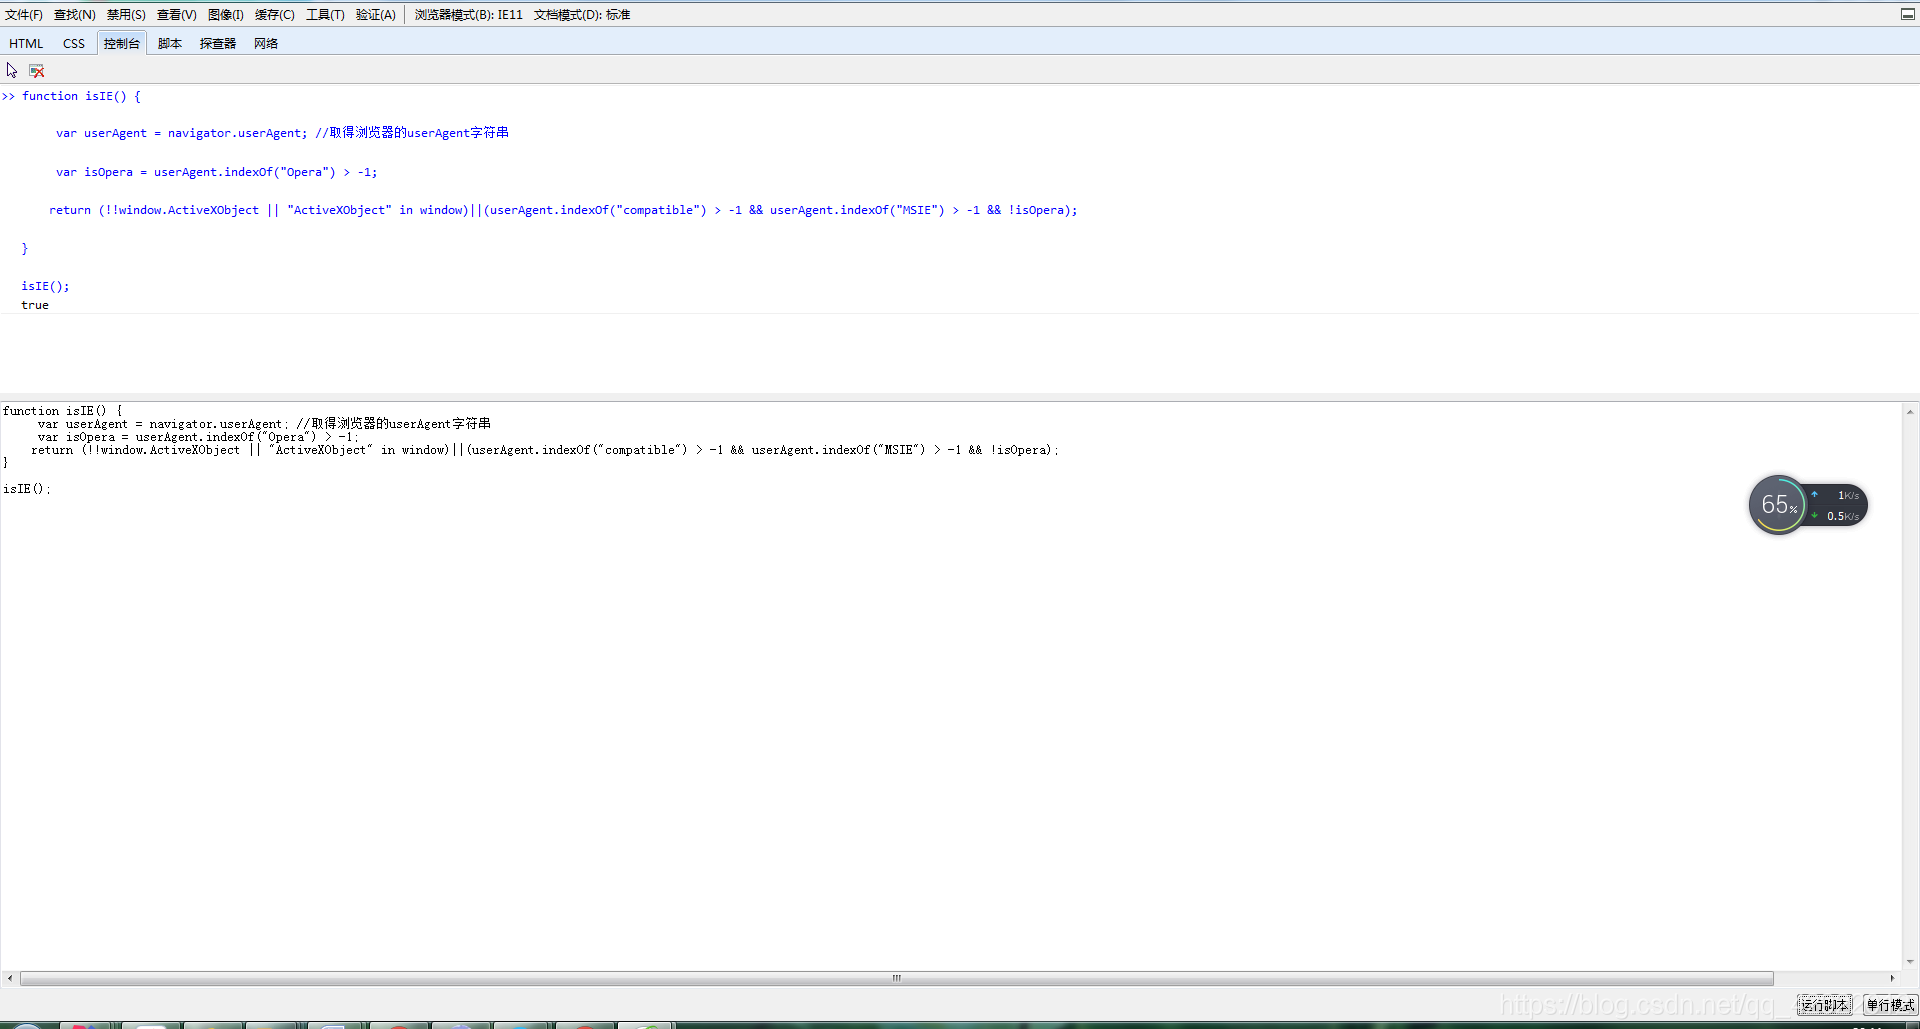Open 文档模式(D): 标准 dropdown
1920x1029 pixels.
pos(582,15)
